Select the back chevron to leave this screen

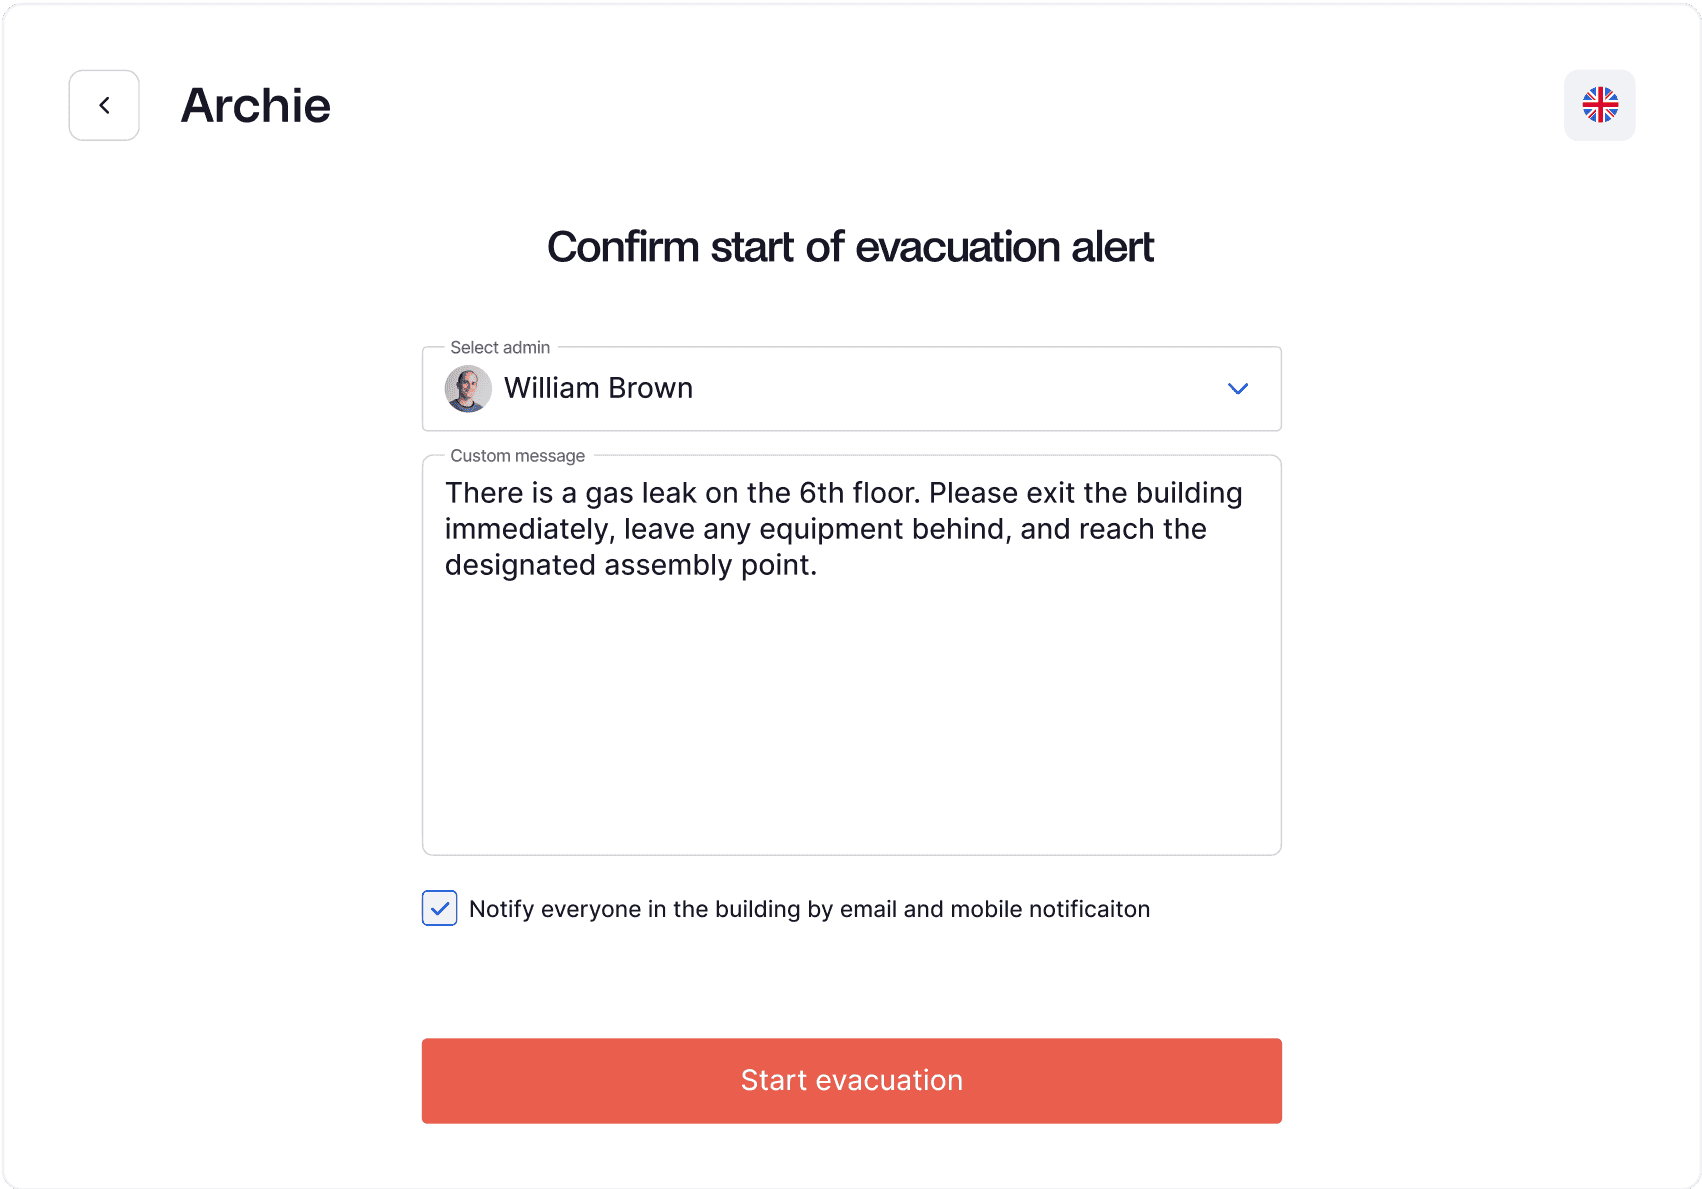(104, 105)
